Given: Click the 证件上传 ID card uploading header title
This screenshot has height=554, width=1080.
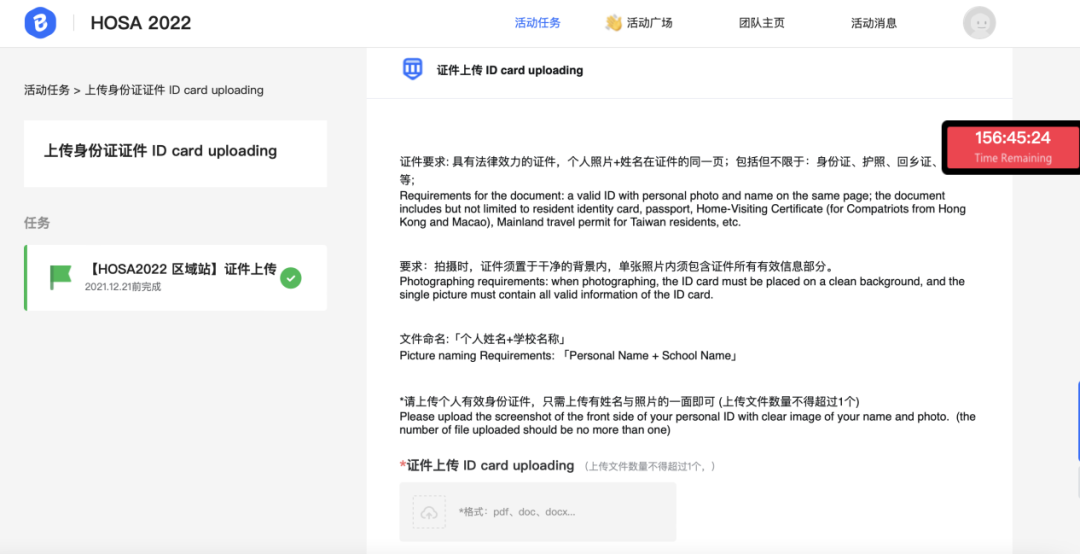Looking at the screenshot, I should pyautogui.click(x=510, y=70).
